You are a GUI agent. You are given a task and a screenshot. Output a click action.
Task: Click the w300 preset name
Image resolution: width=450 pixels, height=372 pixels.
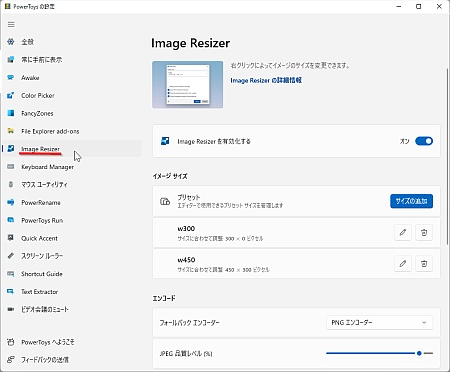(x=186, y=229)
